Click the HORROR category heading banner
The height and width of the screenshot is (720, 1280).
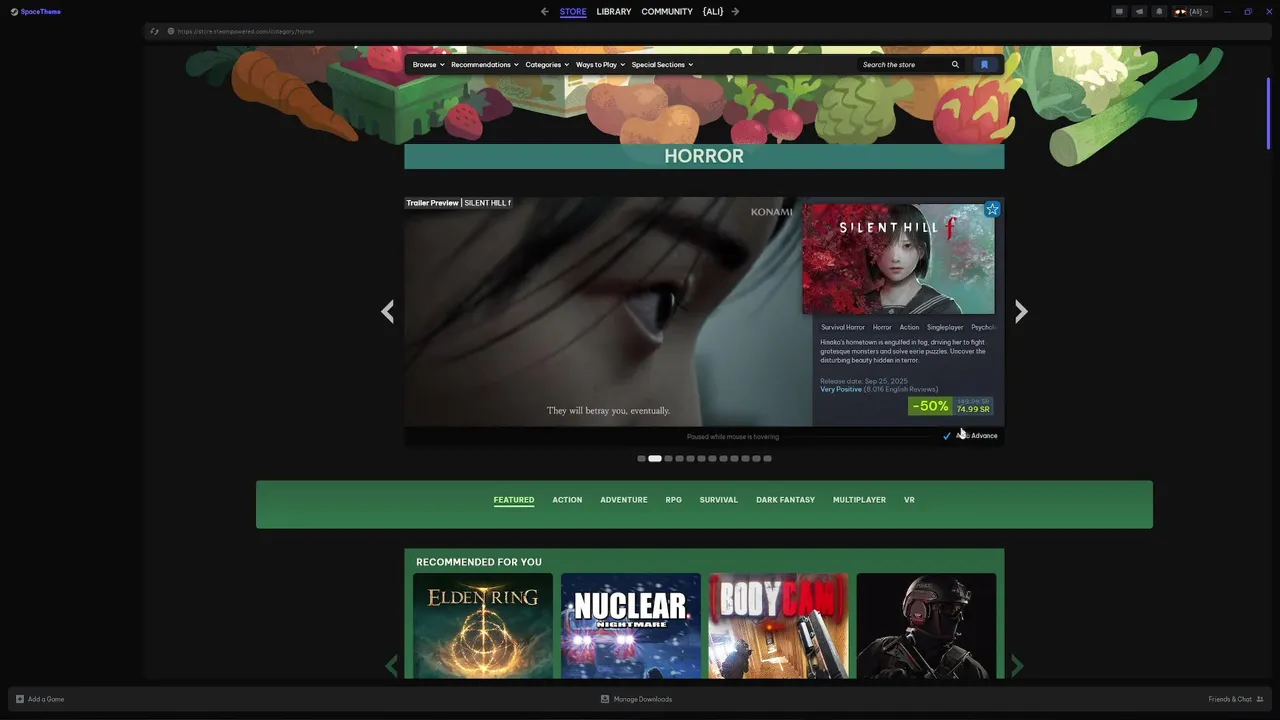coord(704,156)
